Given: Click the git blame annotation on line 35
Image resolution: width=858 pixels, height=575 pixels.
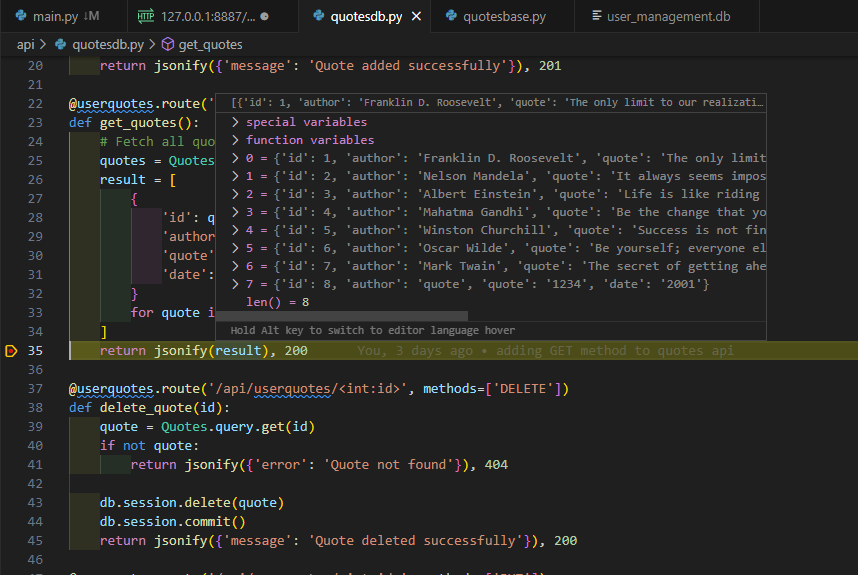Looking at the screenshot, I should (x=545, y=351).
